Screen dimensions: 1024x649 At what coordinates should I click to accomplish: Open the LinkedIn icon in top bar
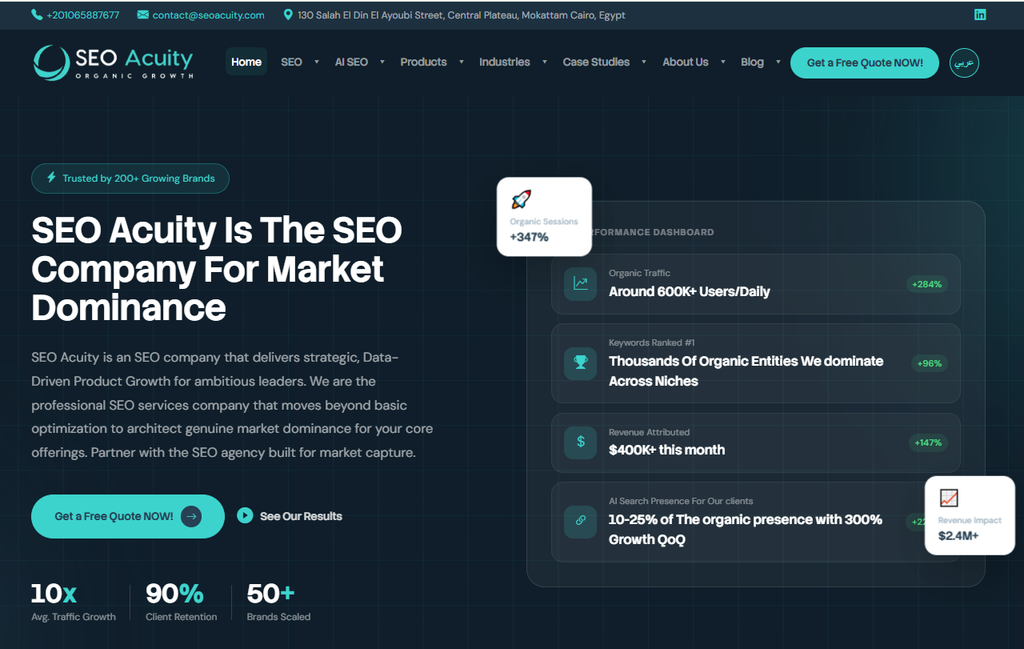(x=980, y=14)
